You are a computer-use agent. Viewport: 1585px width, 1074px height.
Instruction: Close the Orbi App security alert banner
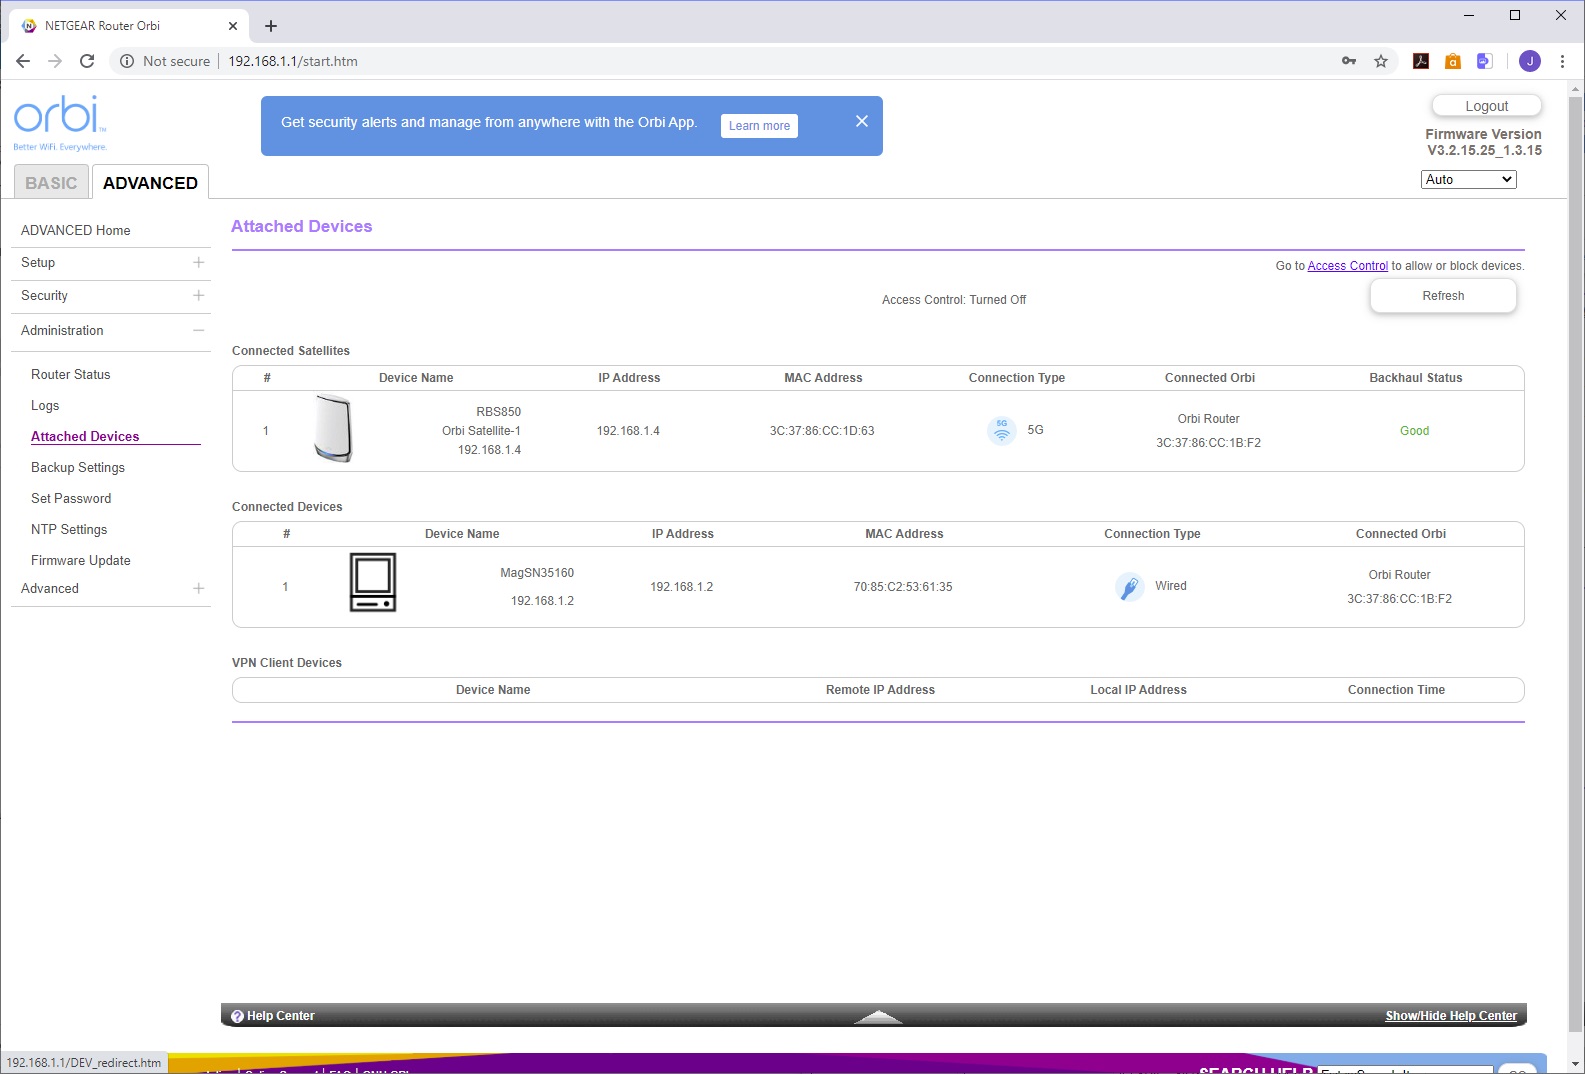(862, 121)
